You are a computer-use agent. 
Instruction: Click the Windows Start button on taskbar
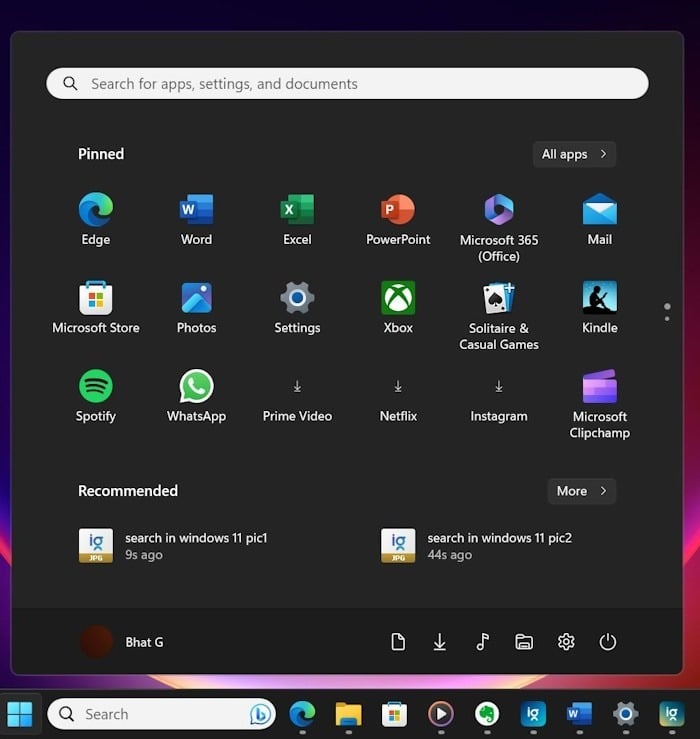[x=20, y=714]
